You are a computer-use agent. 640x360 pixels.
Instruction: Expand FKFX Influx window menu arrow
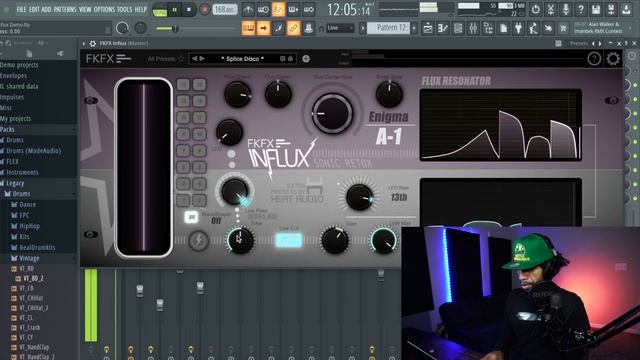(x=84, y=43)
